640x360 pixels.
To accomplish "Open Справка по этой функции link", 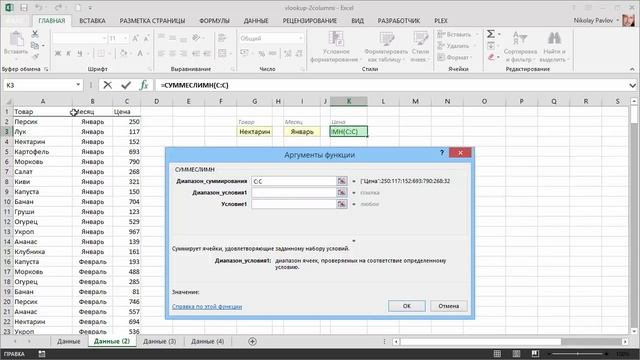I will (x=207, y=307).
